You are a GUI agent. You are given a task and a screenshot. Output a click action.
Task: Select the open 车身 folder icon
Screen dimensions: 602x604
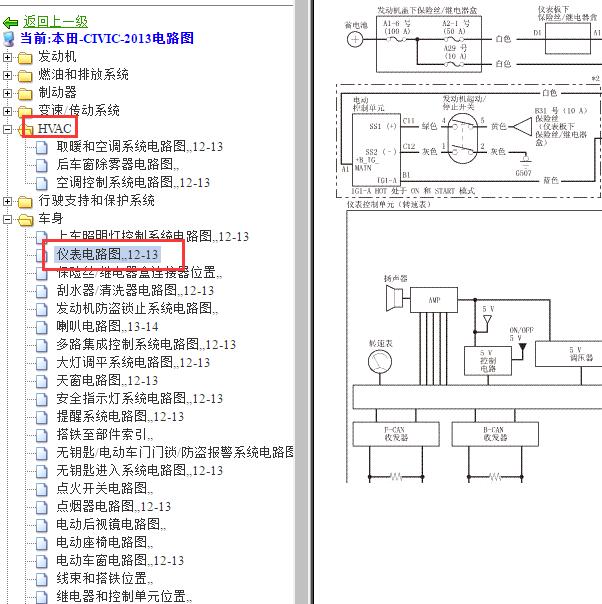pos(25,220)
